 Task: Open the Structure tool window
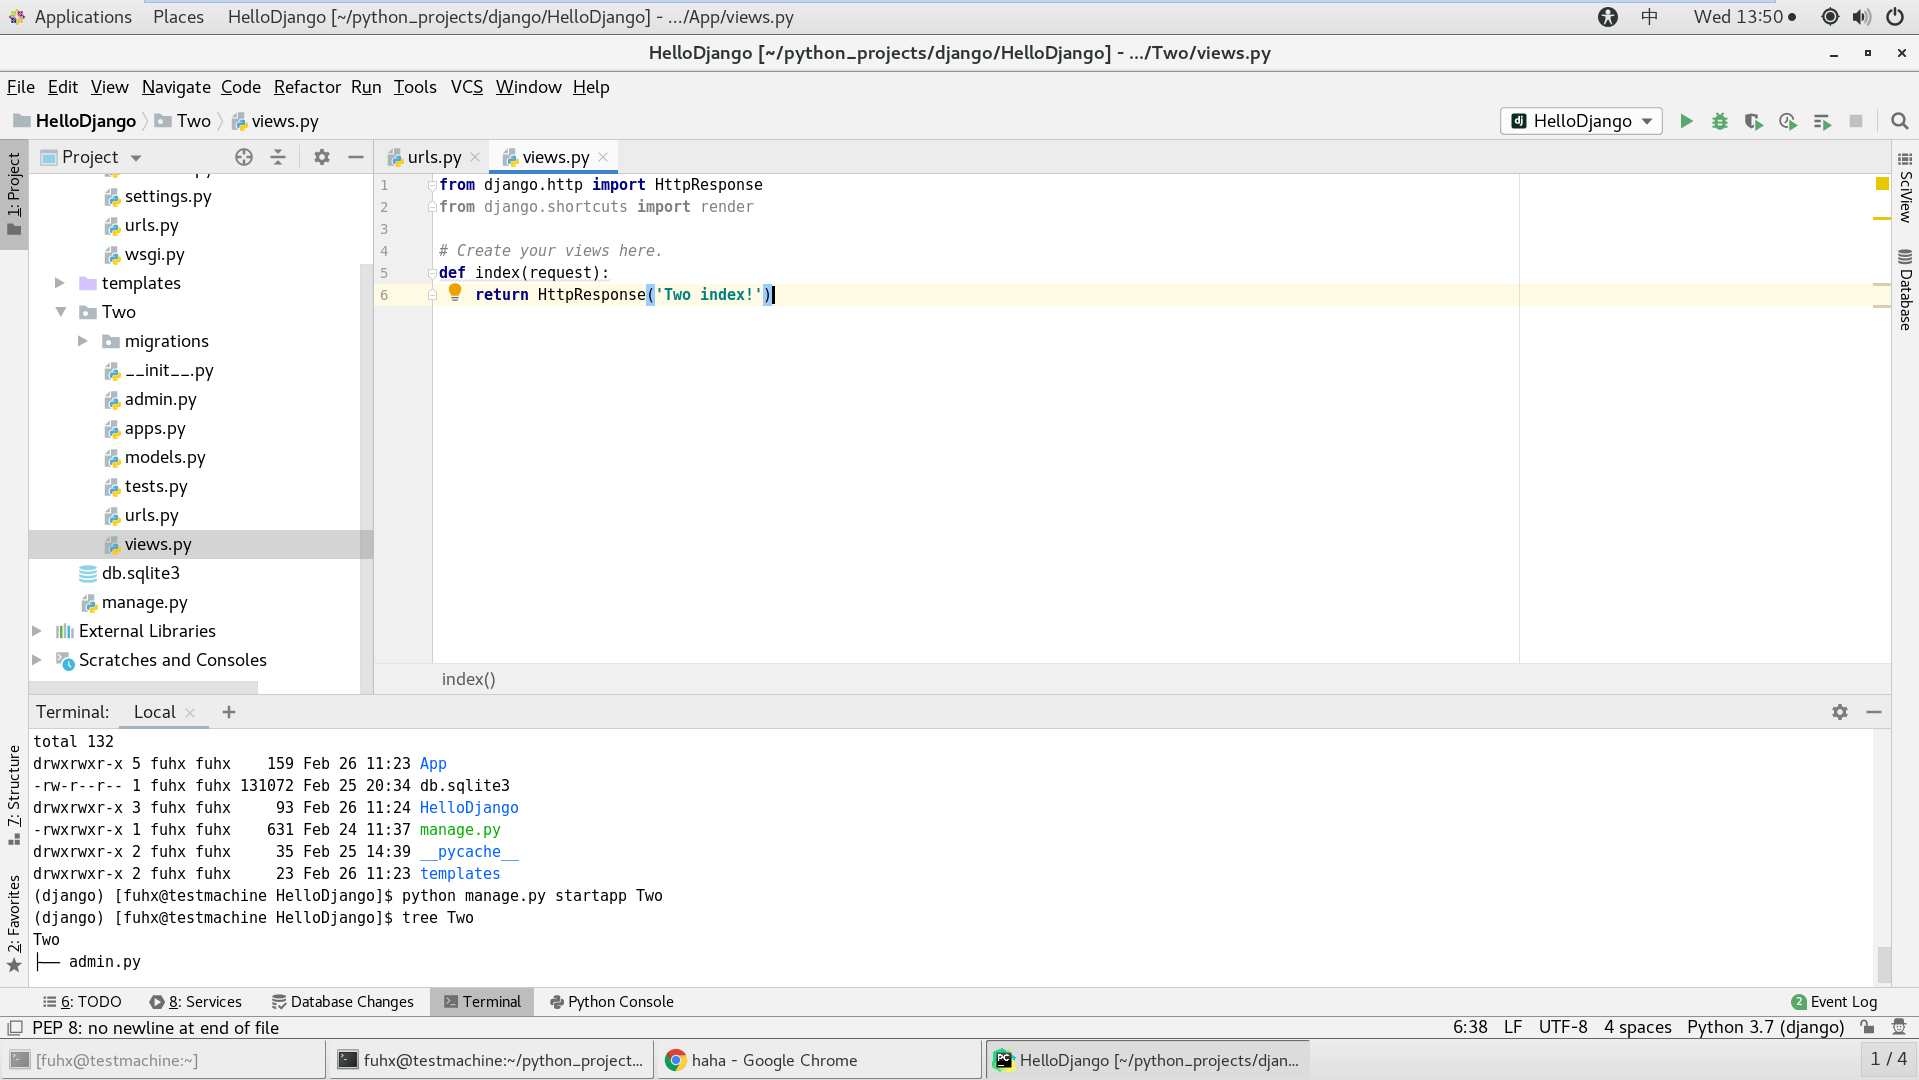[x=14, y=796]
